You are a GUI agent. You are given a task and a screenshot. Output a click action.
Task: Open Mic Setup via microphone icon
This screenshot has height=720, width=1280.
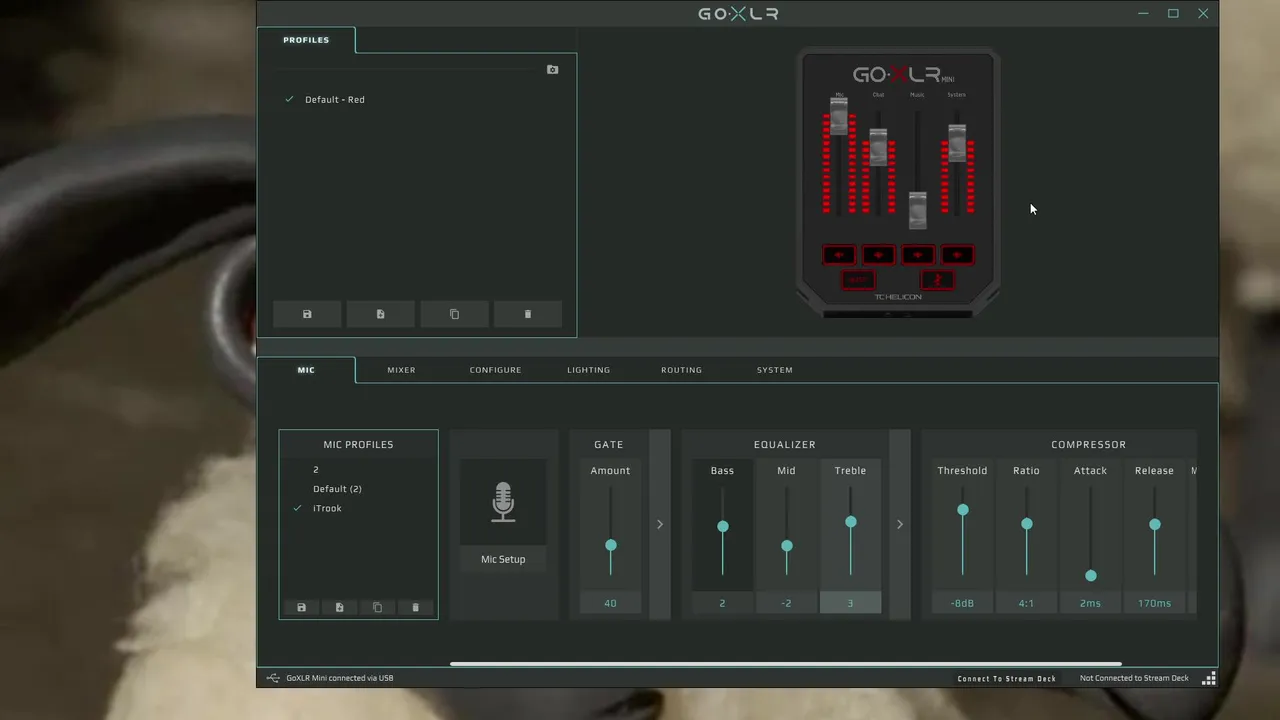tap(503, 502)
